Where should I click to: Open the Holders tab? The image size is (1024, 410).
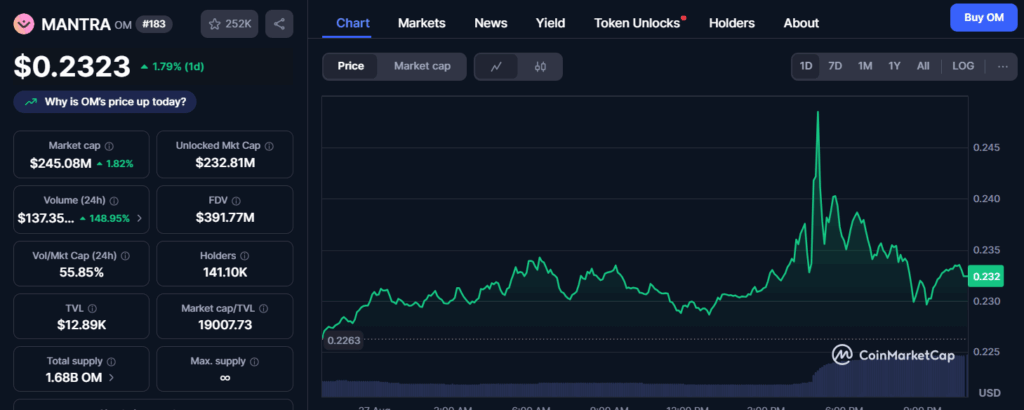click(731, 23)
